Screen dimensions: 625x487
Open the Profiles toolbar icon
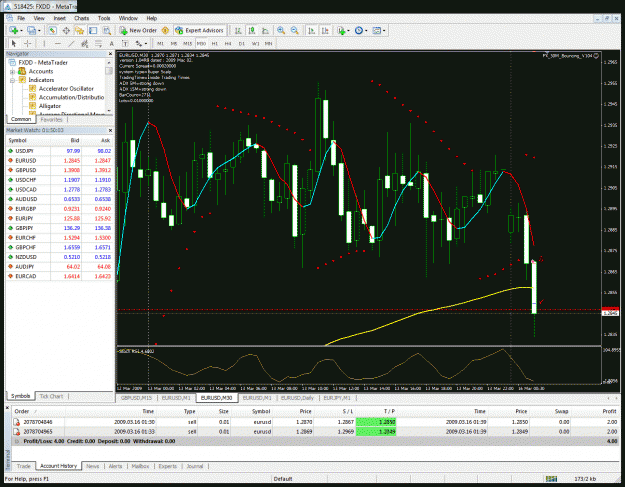(31, 30)
